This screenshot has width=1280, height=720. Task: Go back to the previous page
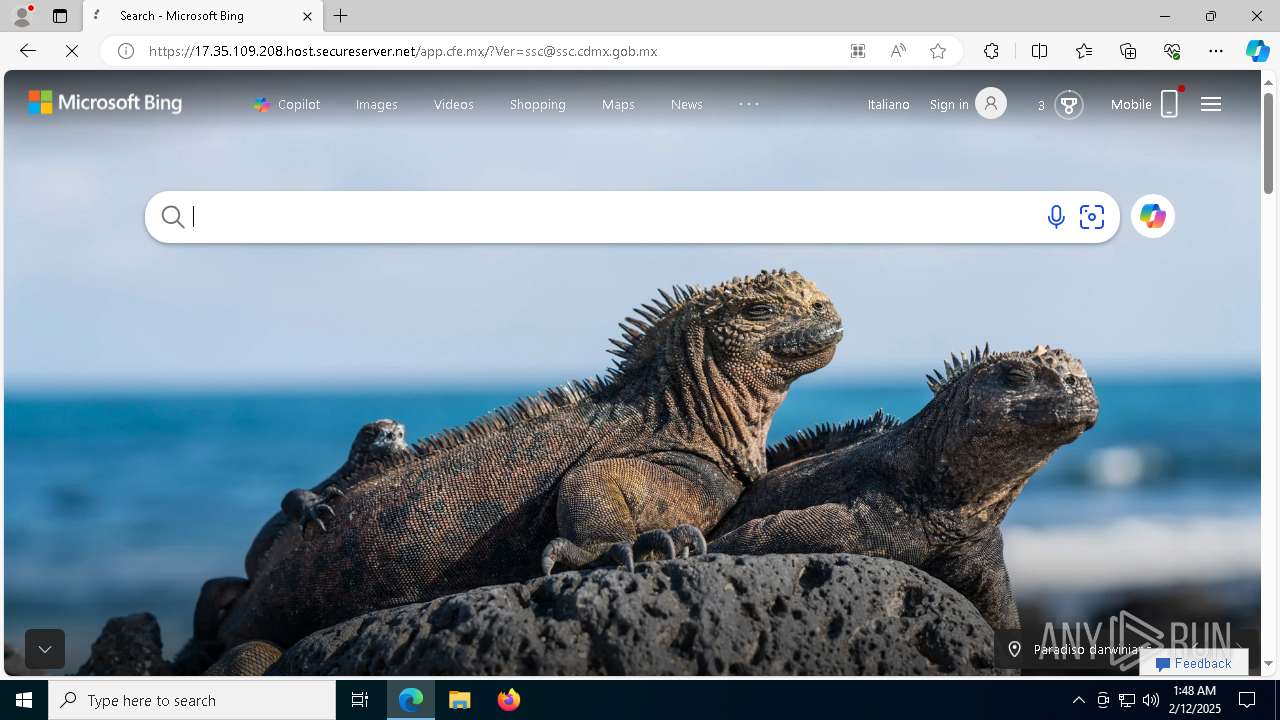tap(27, 51)
